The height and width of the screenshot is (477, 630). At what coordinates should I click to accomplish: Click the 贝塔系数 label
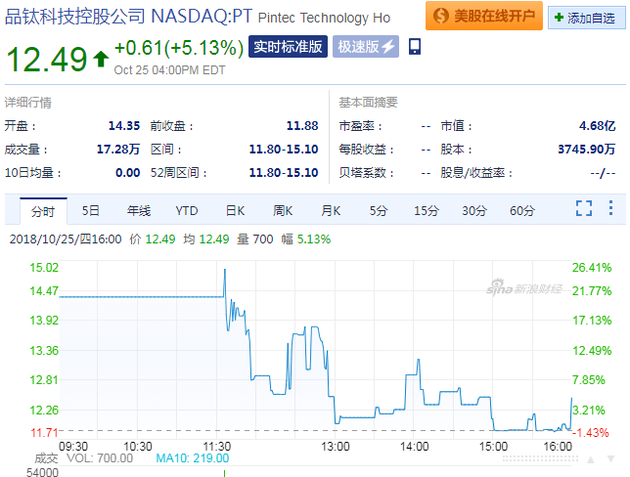366,173
